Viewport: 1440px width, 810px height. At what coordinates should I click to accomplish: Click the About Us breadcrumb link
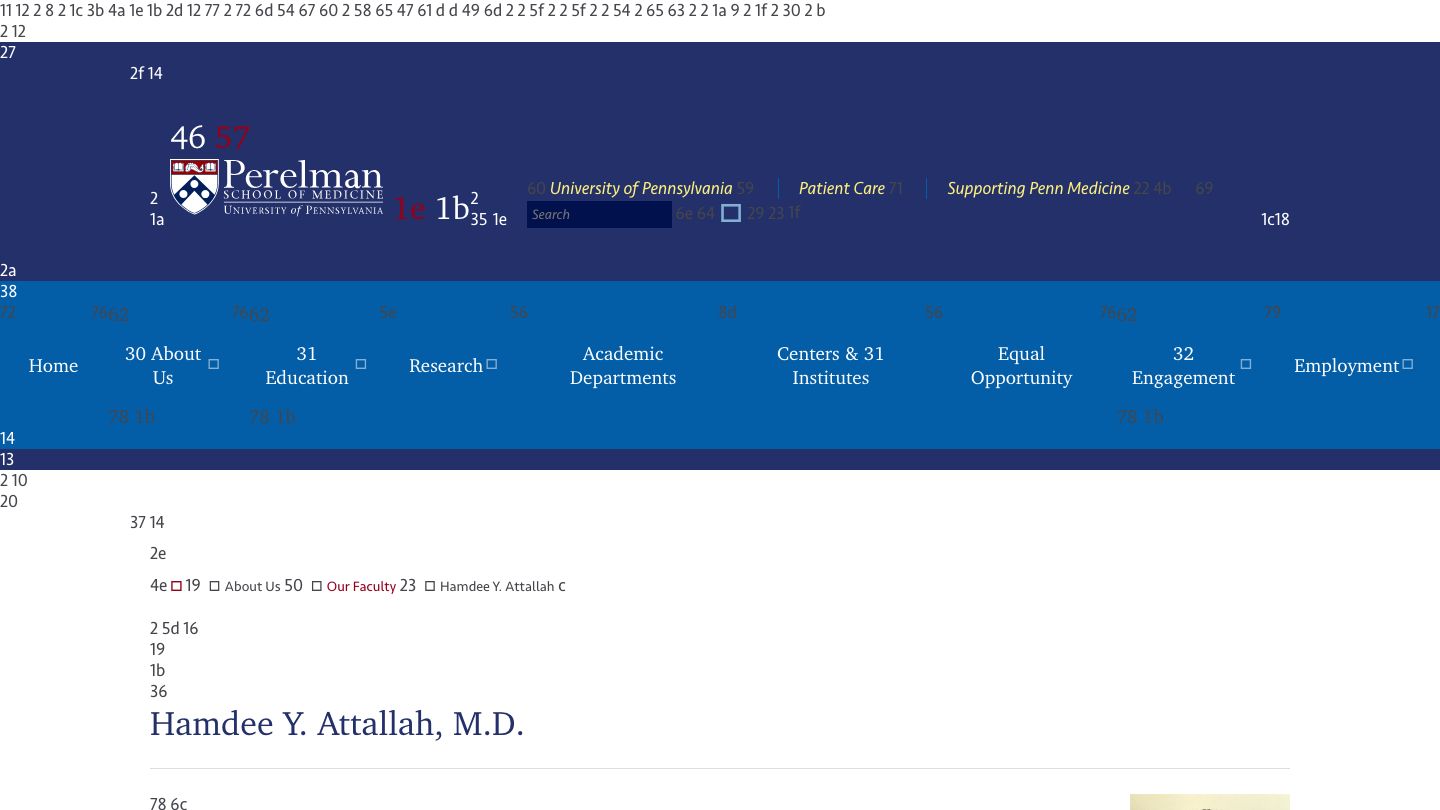252,587
